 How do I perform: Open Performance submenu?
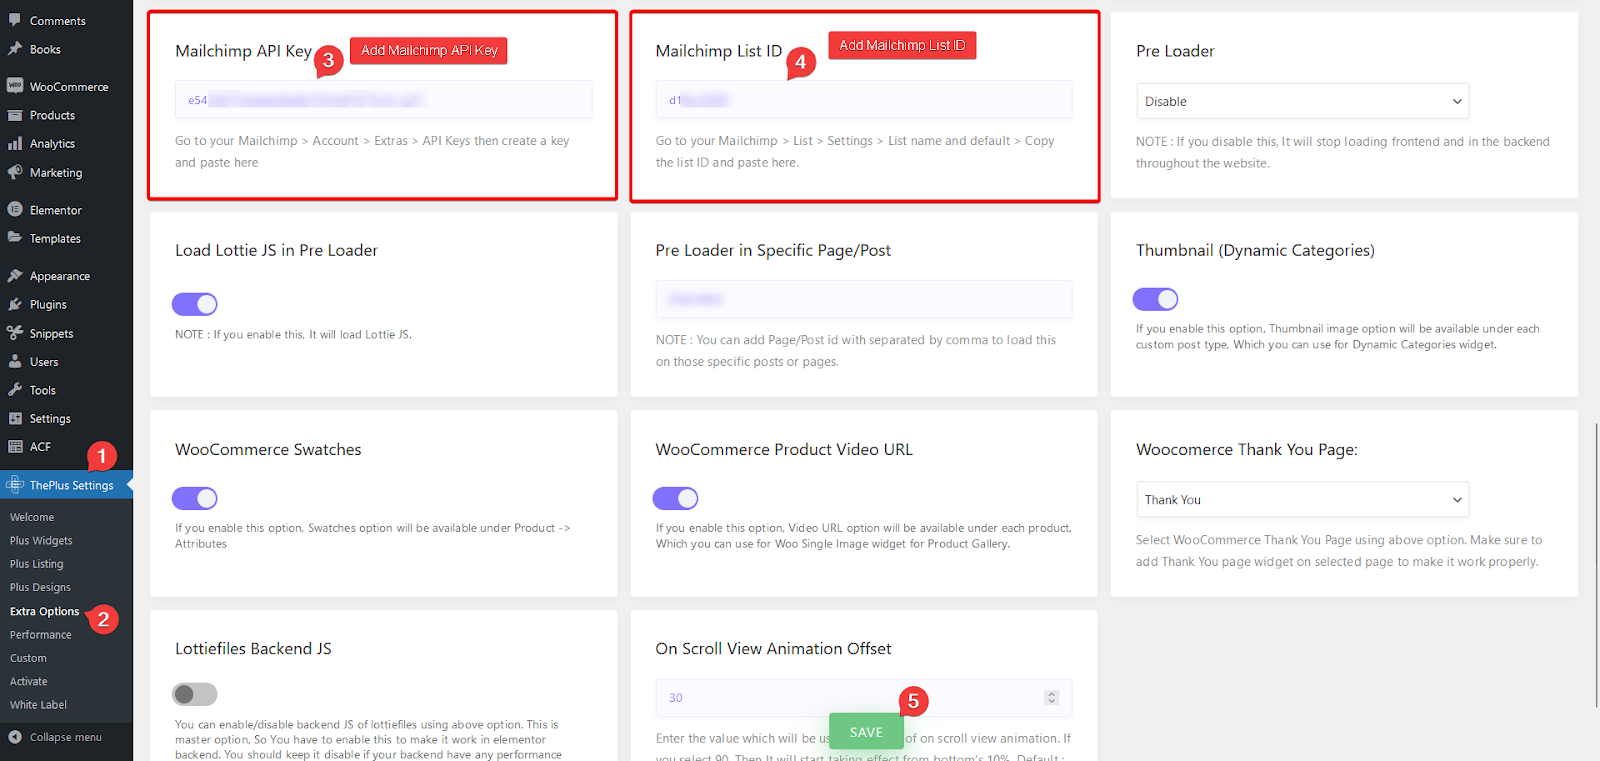41,634
